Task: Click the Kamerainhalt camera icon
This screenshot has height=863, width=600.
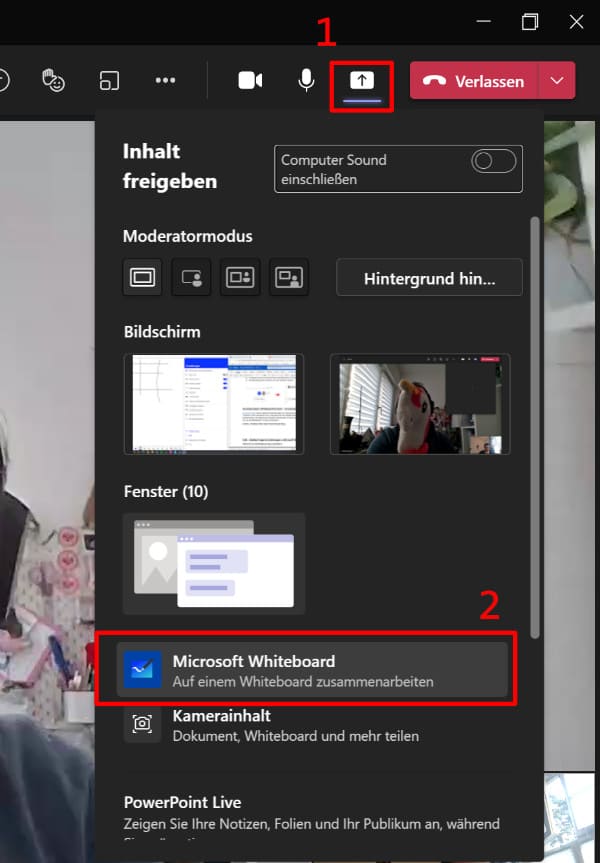Action: pos(142,723)
